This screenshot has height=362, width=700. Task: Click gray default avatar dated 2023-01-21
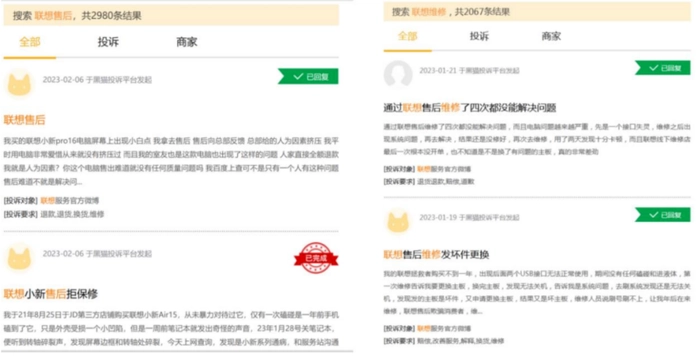[398, 74]
